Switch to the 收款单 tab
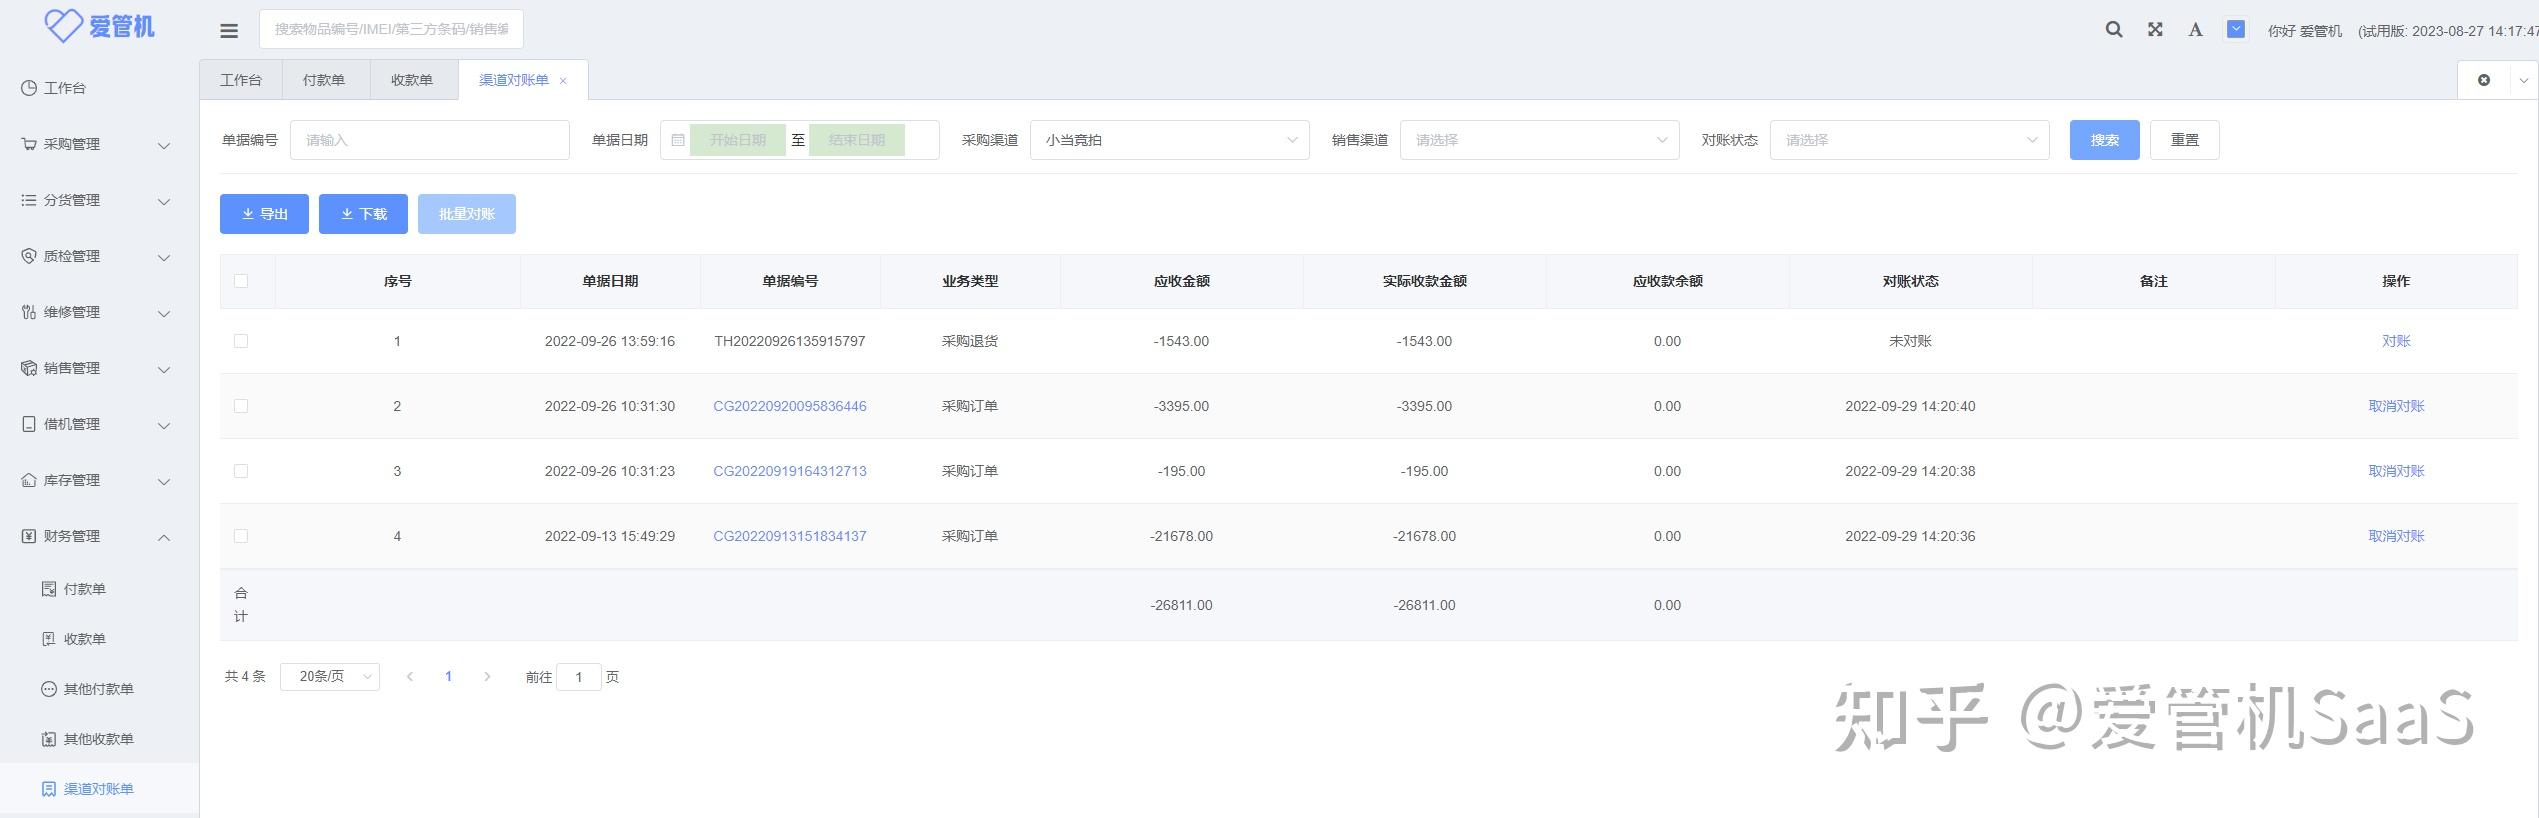The height and width of the screenshot is (818, 2539). click(412, 80)
